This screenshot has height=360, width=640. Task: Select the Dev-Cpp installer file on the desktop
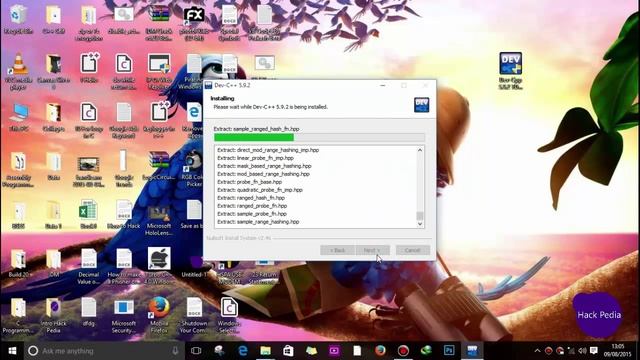pos(510,70)
